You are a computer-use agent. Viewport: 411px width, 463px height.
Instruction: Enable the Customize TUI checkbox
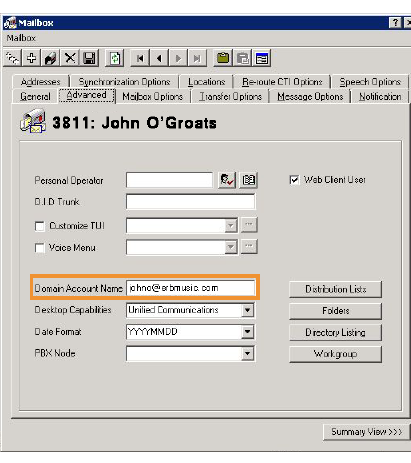(x=39, y=226)
